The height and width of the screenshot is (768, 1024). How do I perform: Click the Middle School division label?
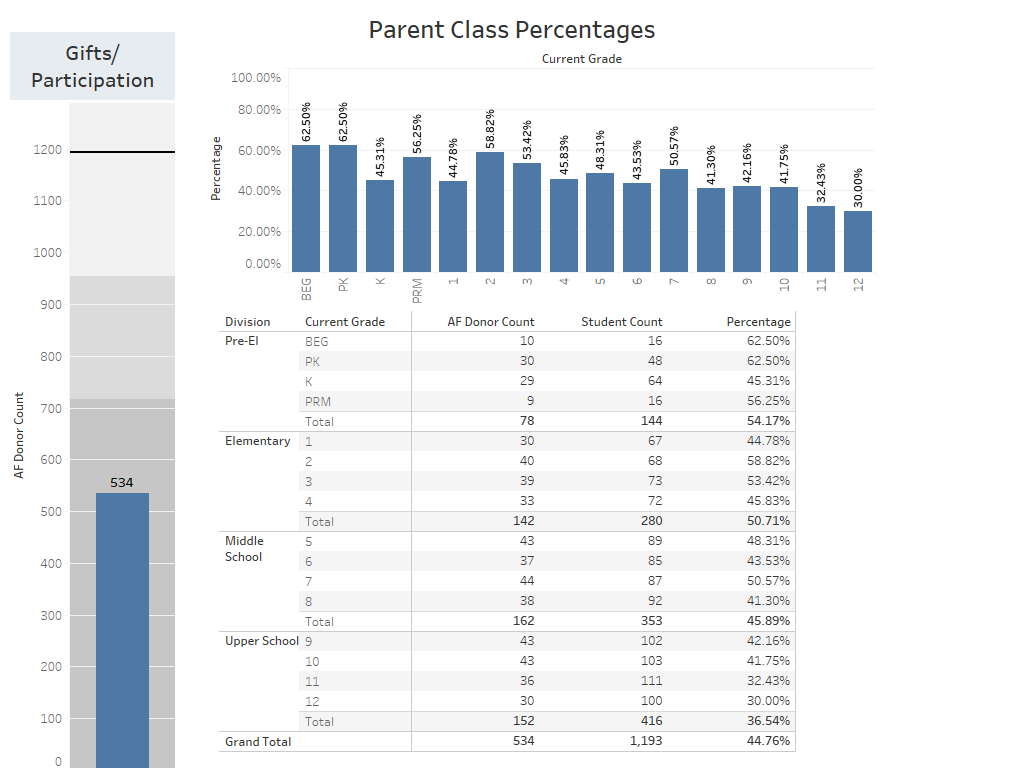click(244, 549)
